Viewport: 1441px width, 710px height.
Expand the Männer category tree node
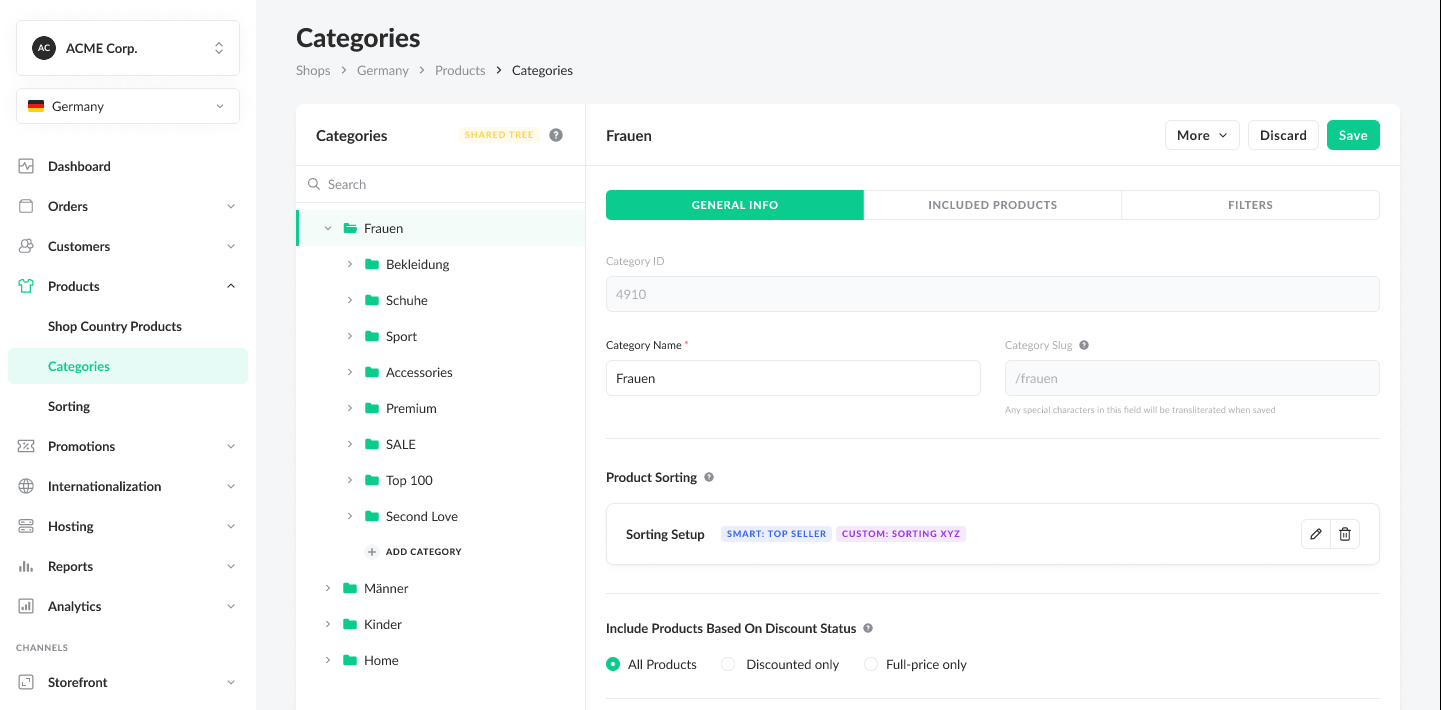328,588
